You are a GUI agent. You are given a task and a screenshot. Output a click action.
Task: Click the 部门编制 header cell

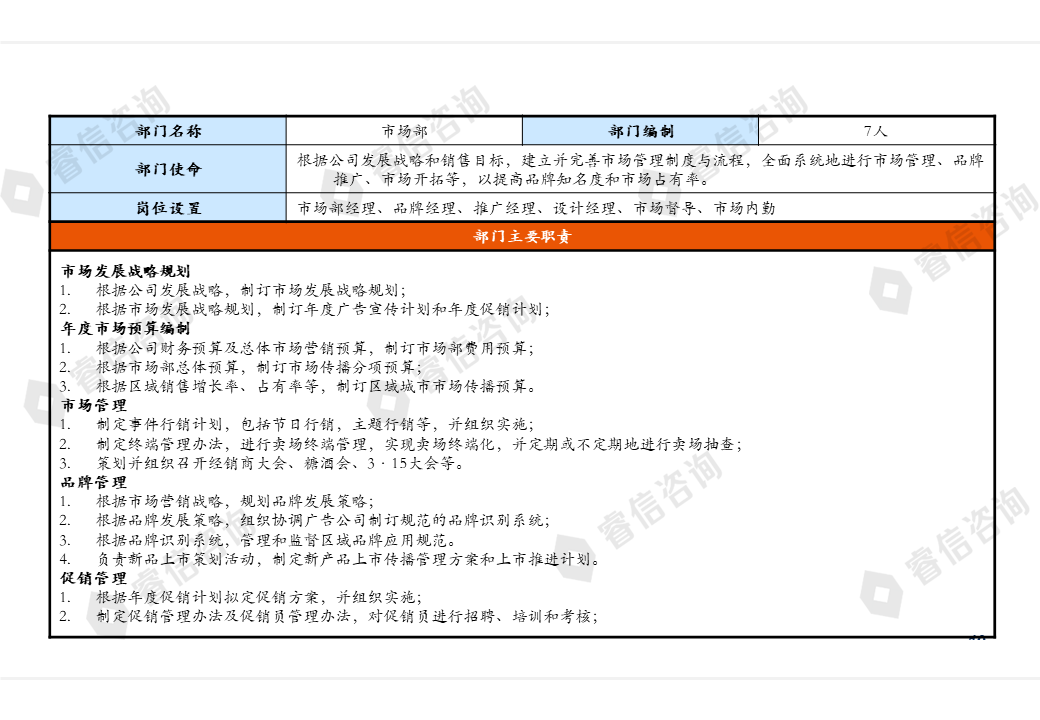(x=640, y=131)
